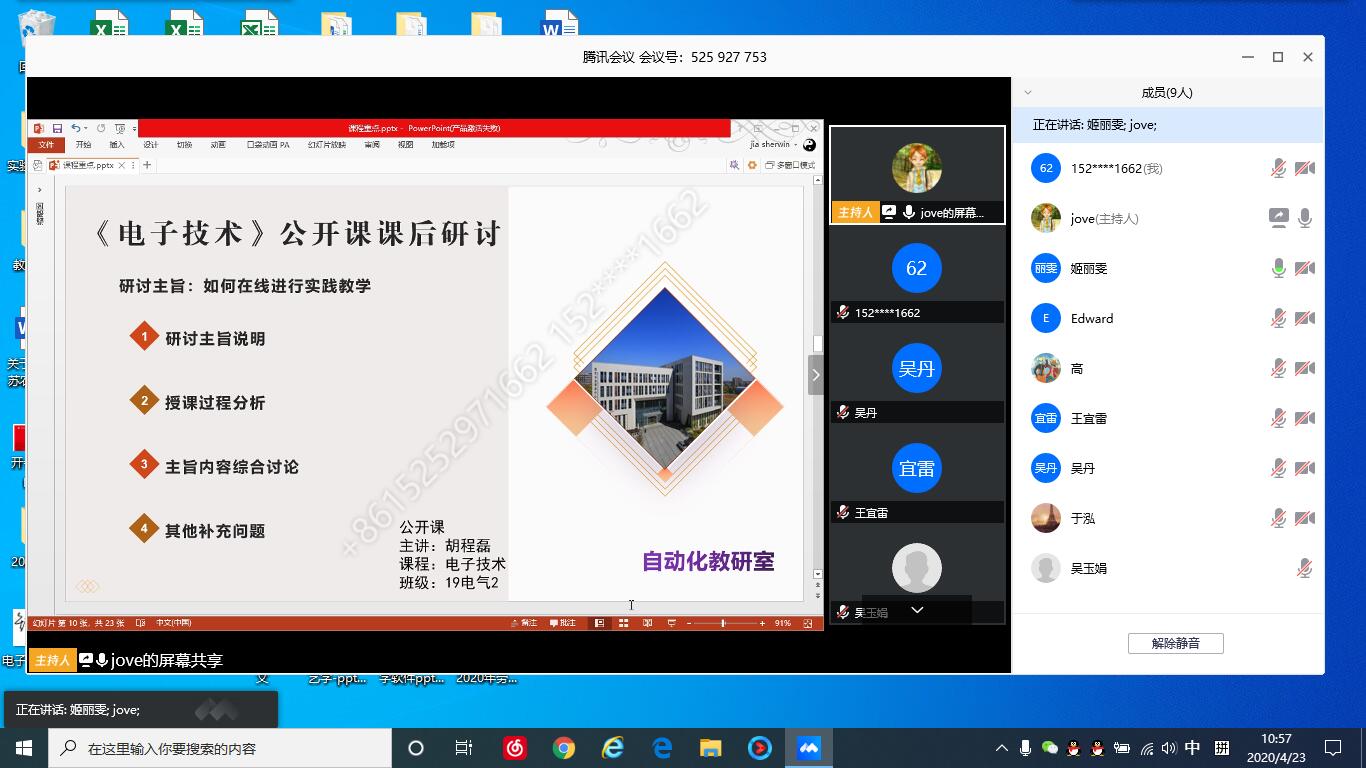Click the PowerPoint zoom slider in status bar
This screenshot has height=768, width=1366.
pyautogui.click(x=723, y=623)
